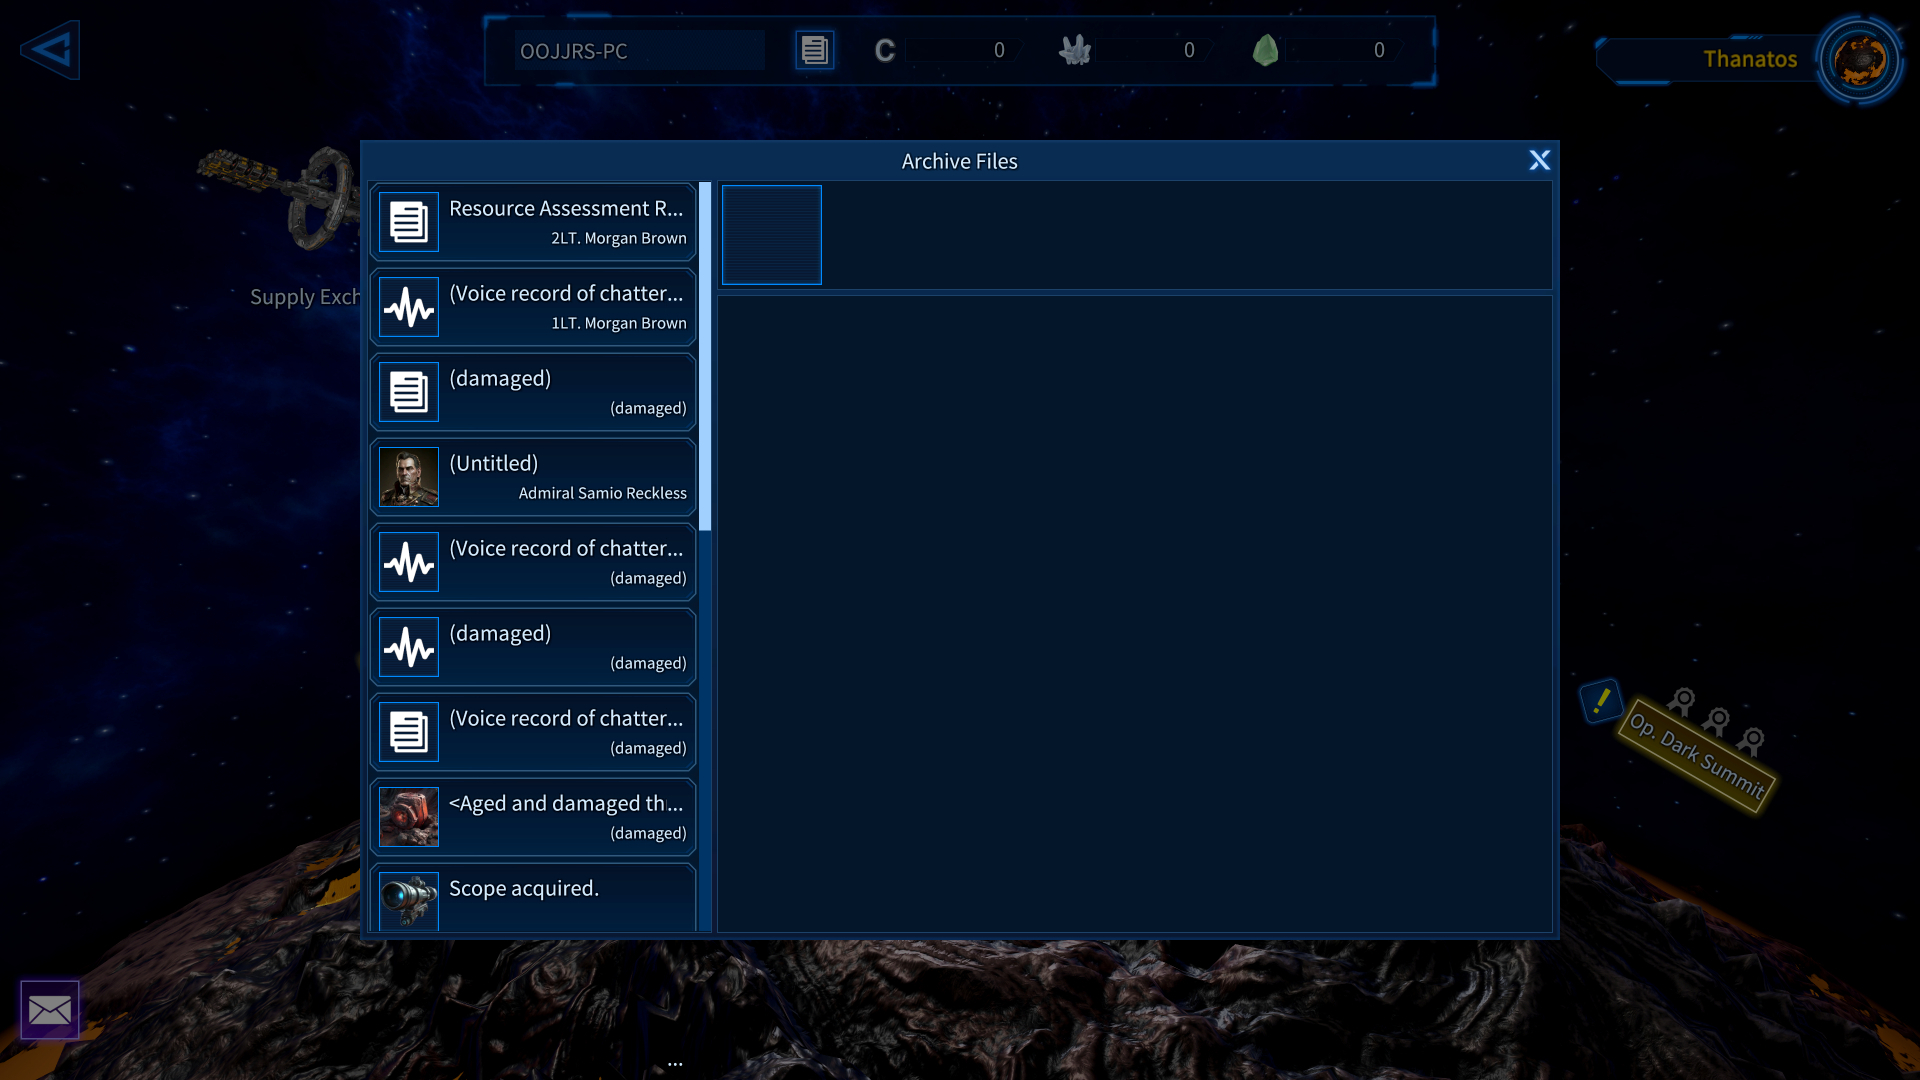Close the Archive Files window

pos(1539,160)
